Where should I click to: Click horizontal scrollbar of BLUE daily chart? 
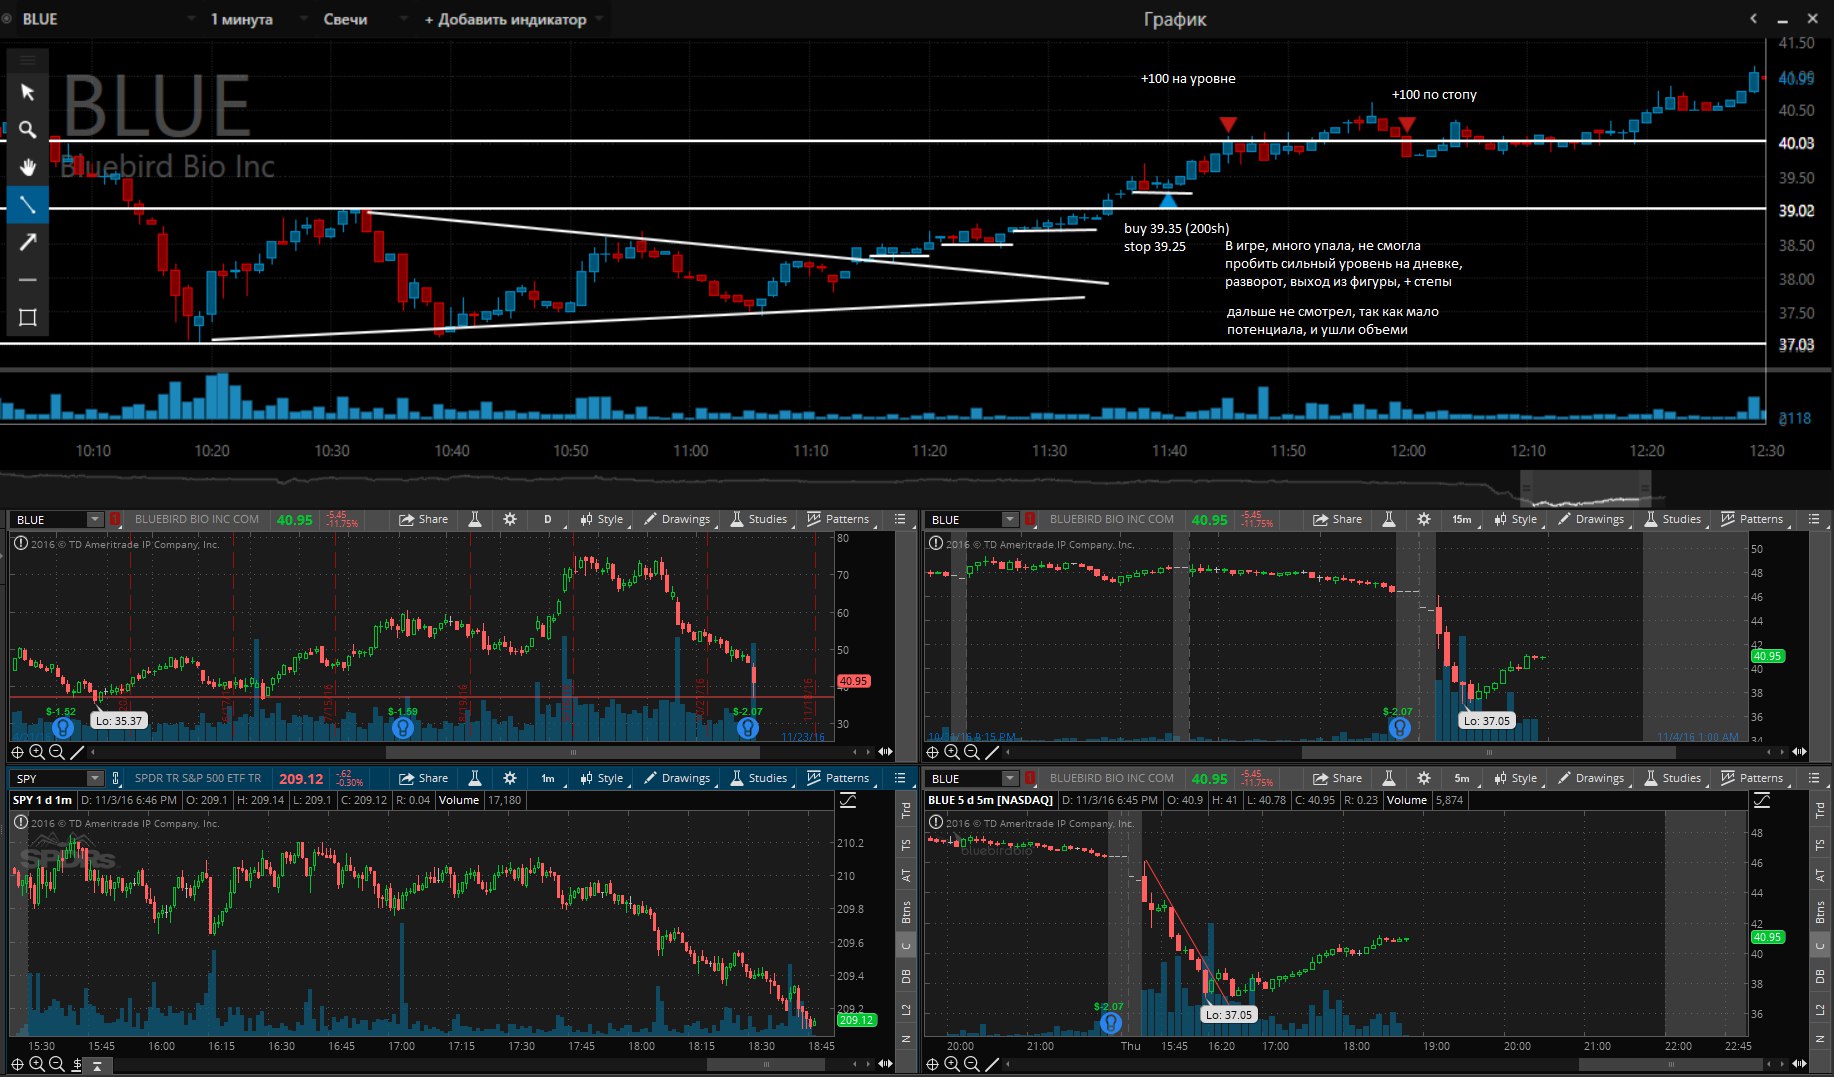tap(573, 752)
